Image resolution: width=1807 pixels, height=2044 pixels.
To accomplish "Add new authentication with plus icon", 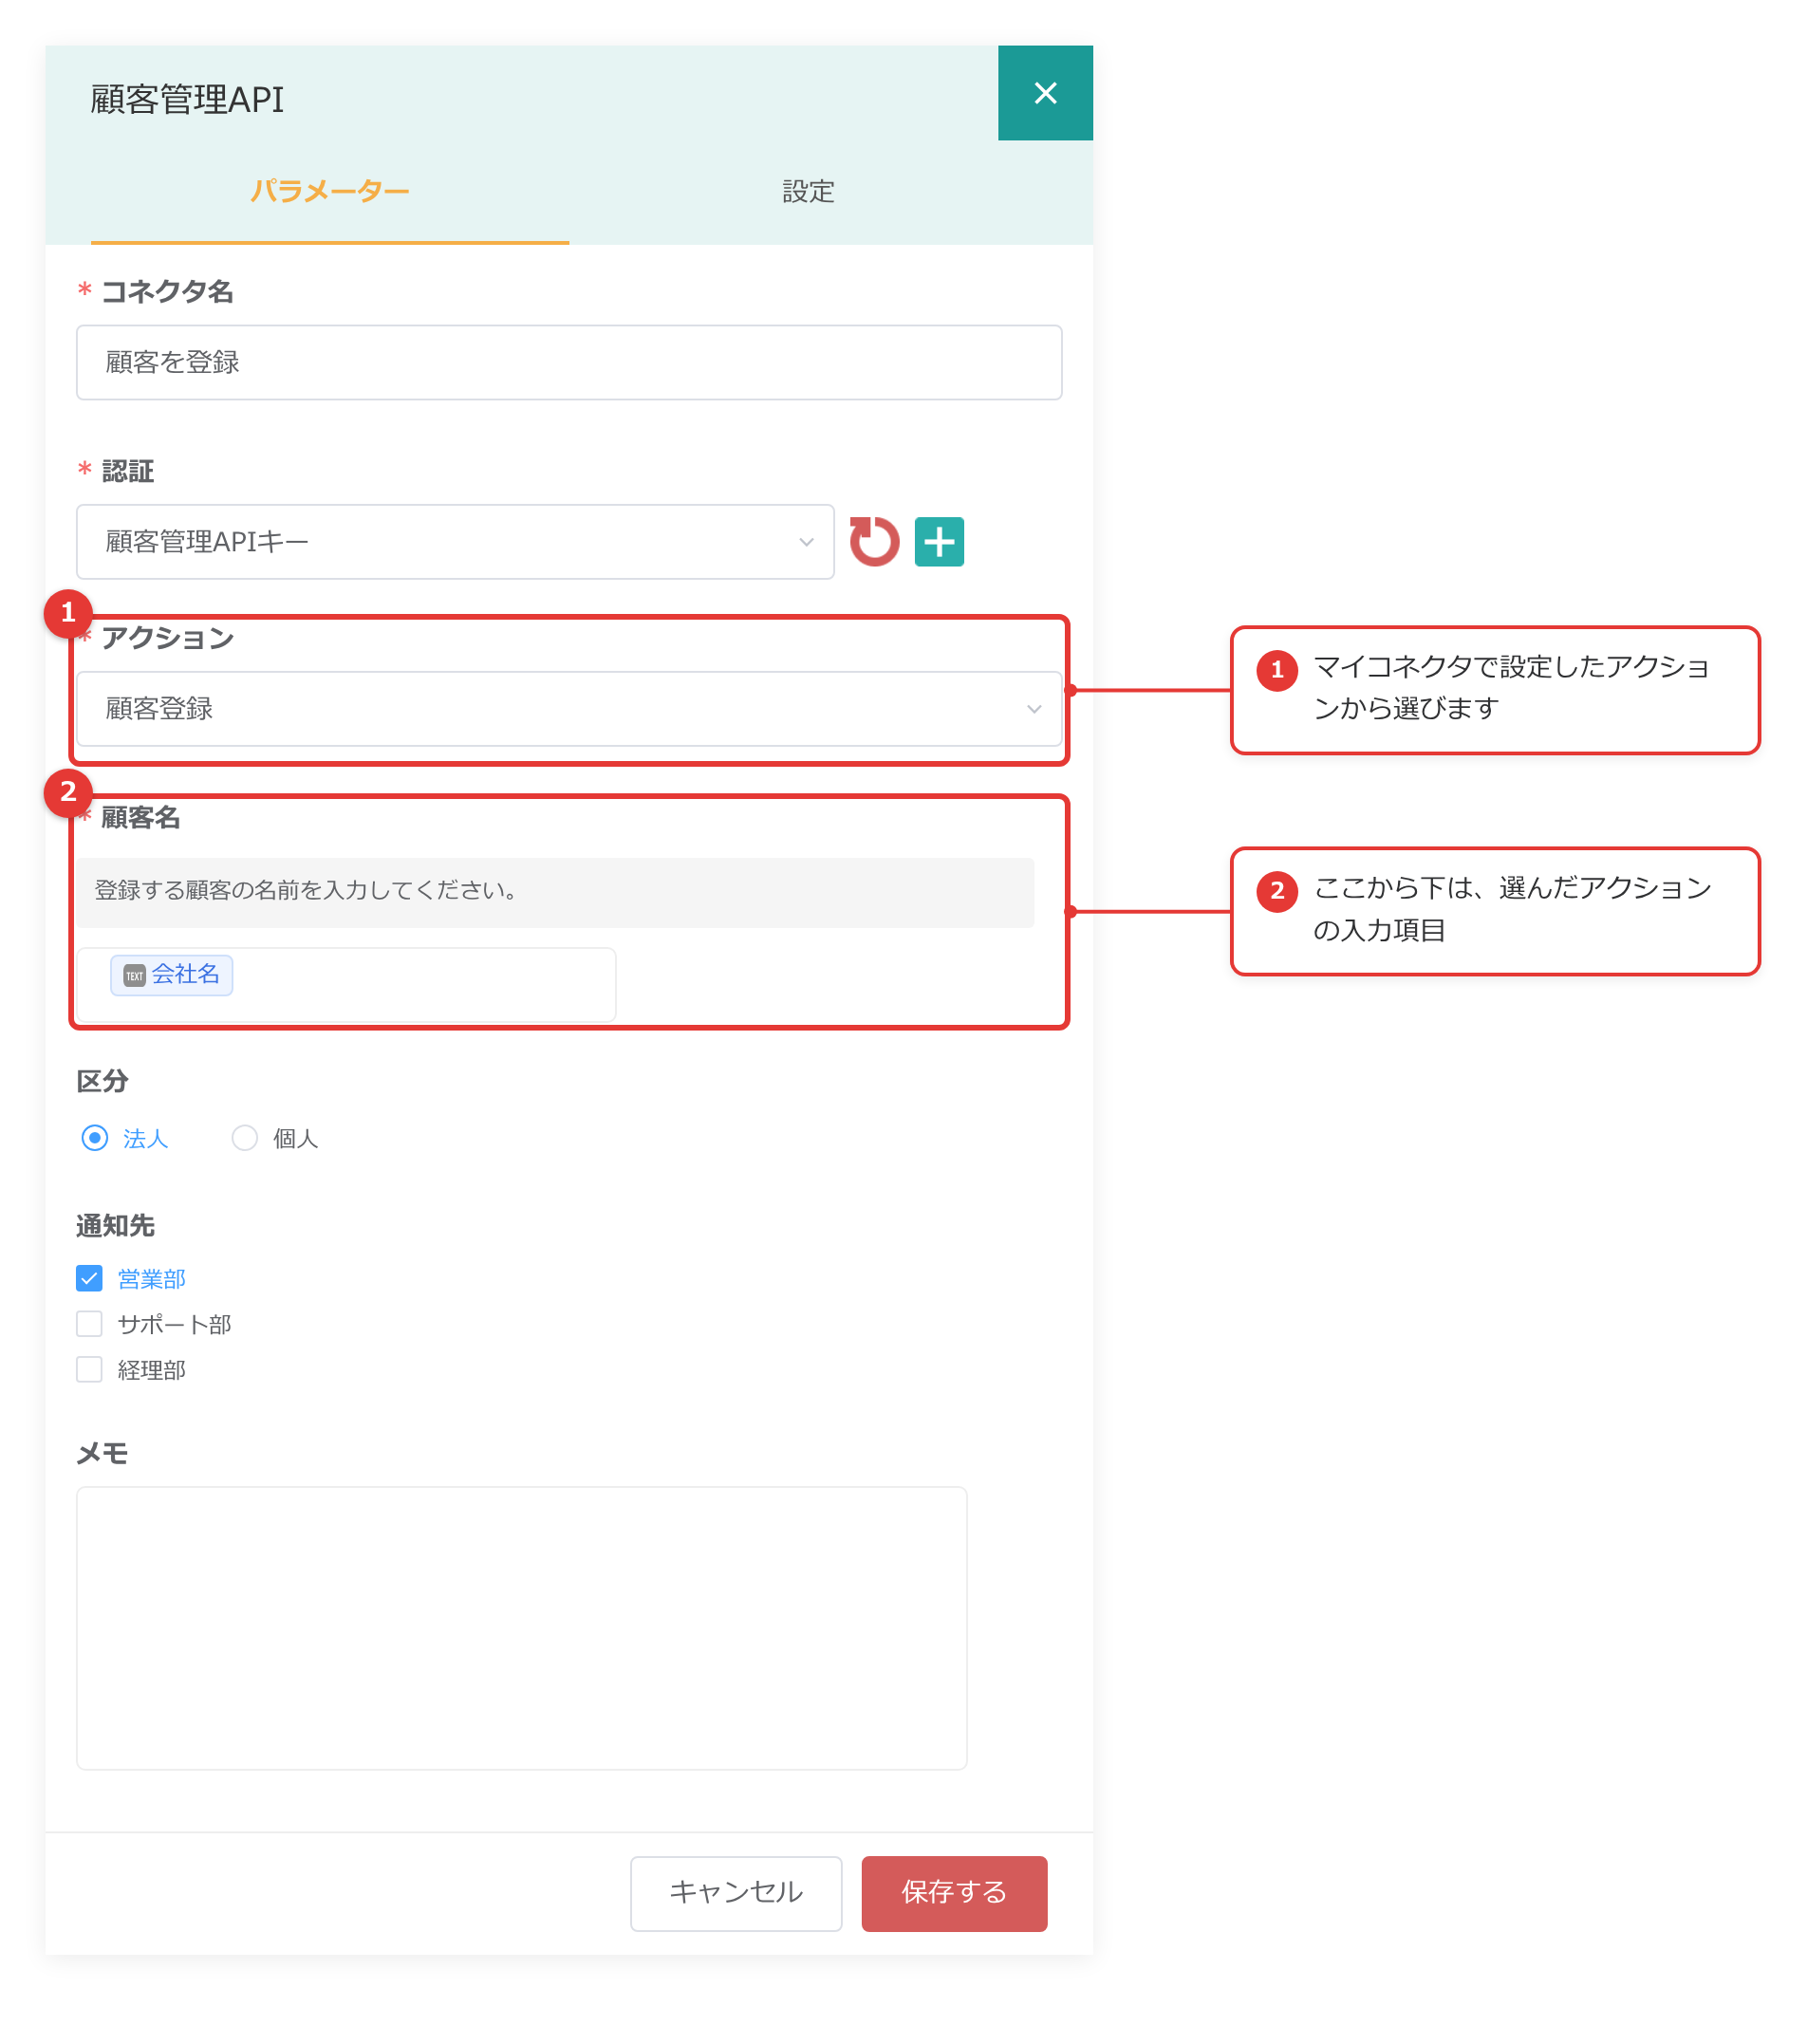I will (x=939, y=542).
